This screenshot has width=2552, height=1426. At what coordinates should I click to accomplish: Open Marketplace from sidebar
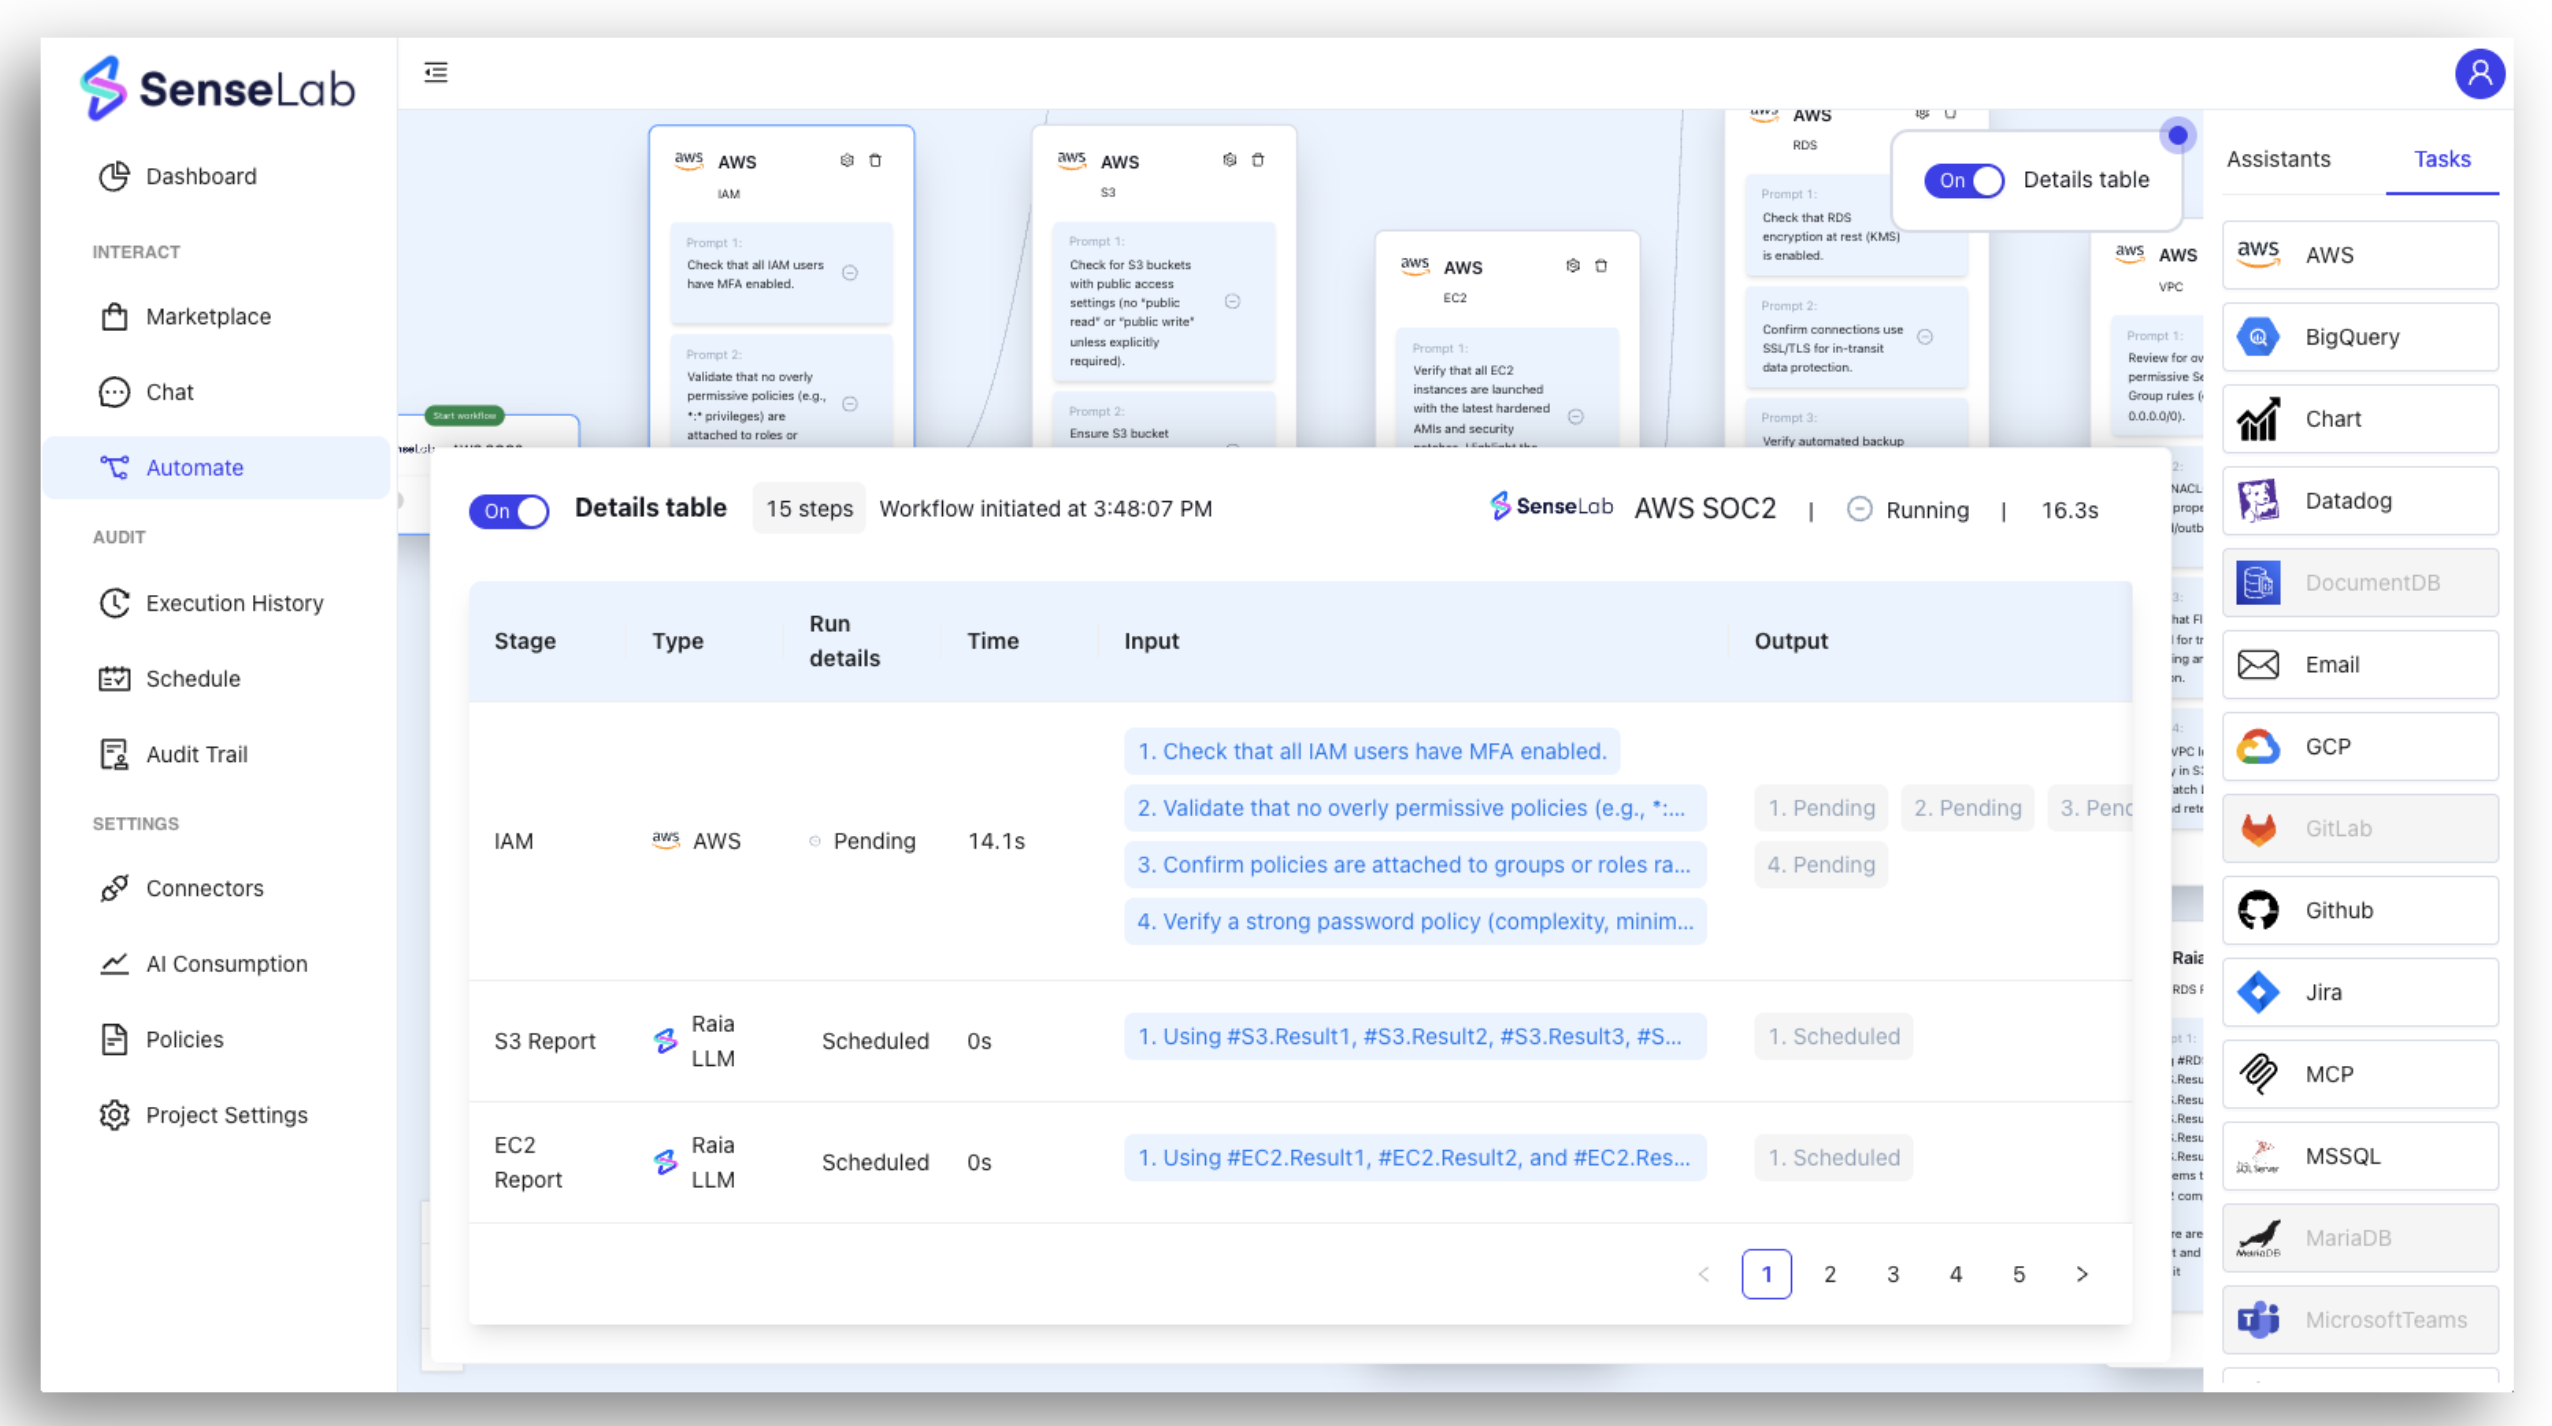(x=208, y=317)
